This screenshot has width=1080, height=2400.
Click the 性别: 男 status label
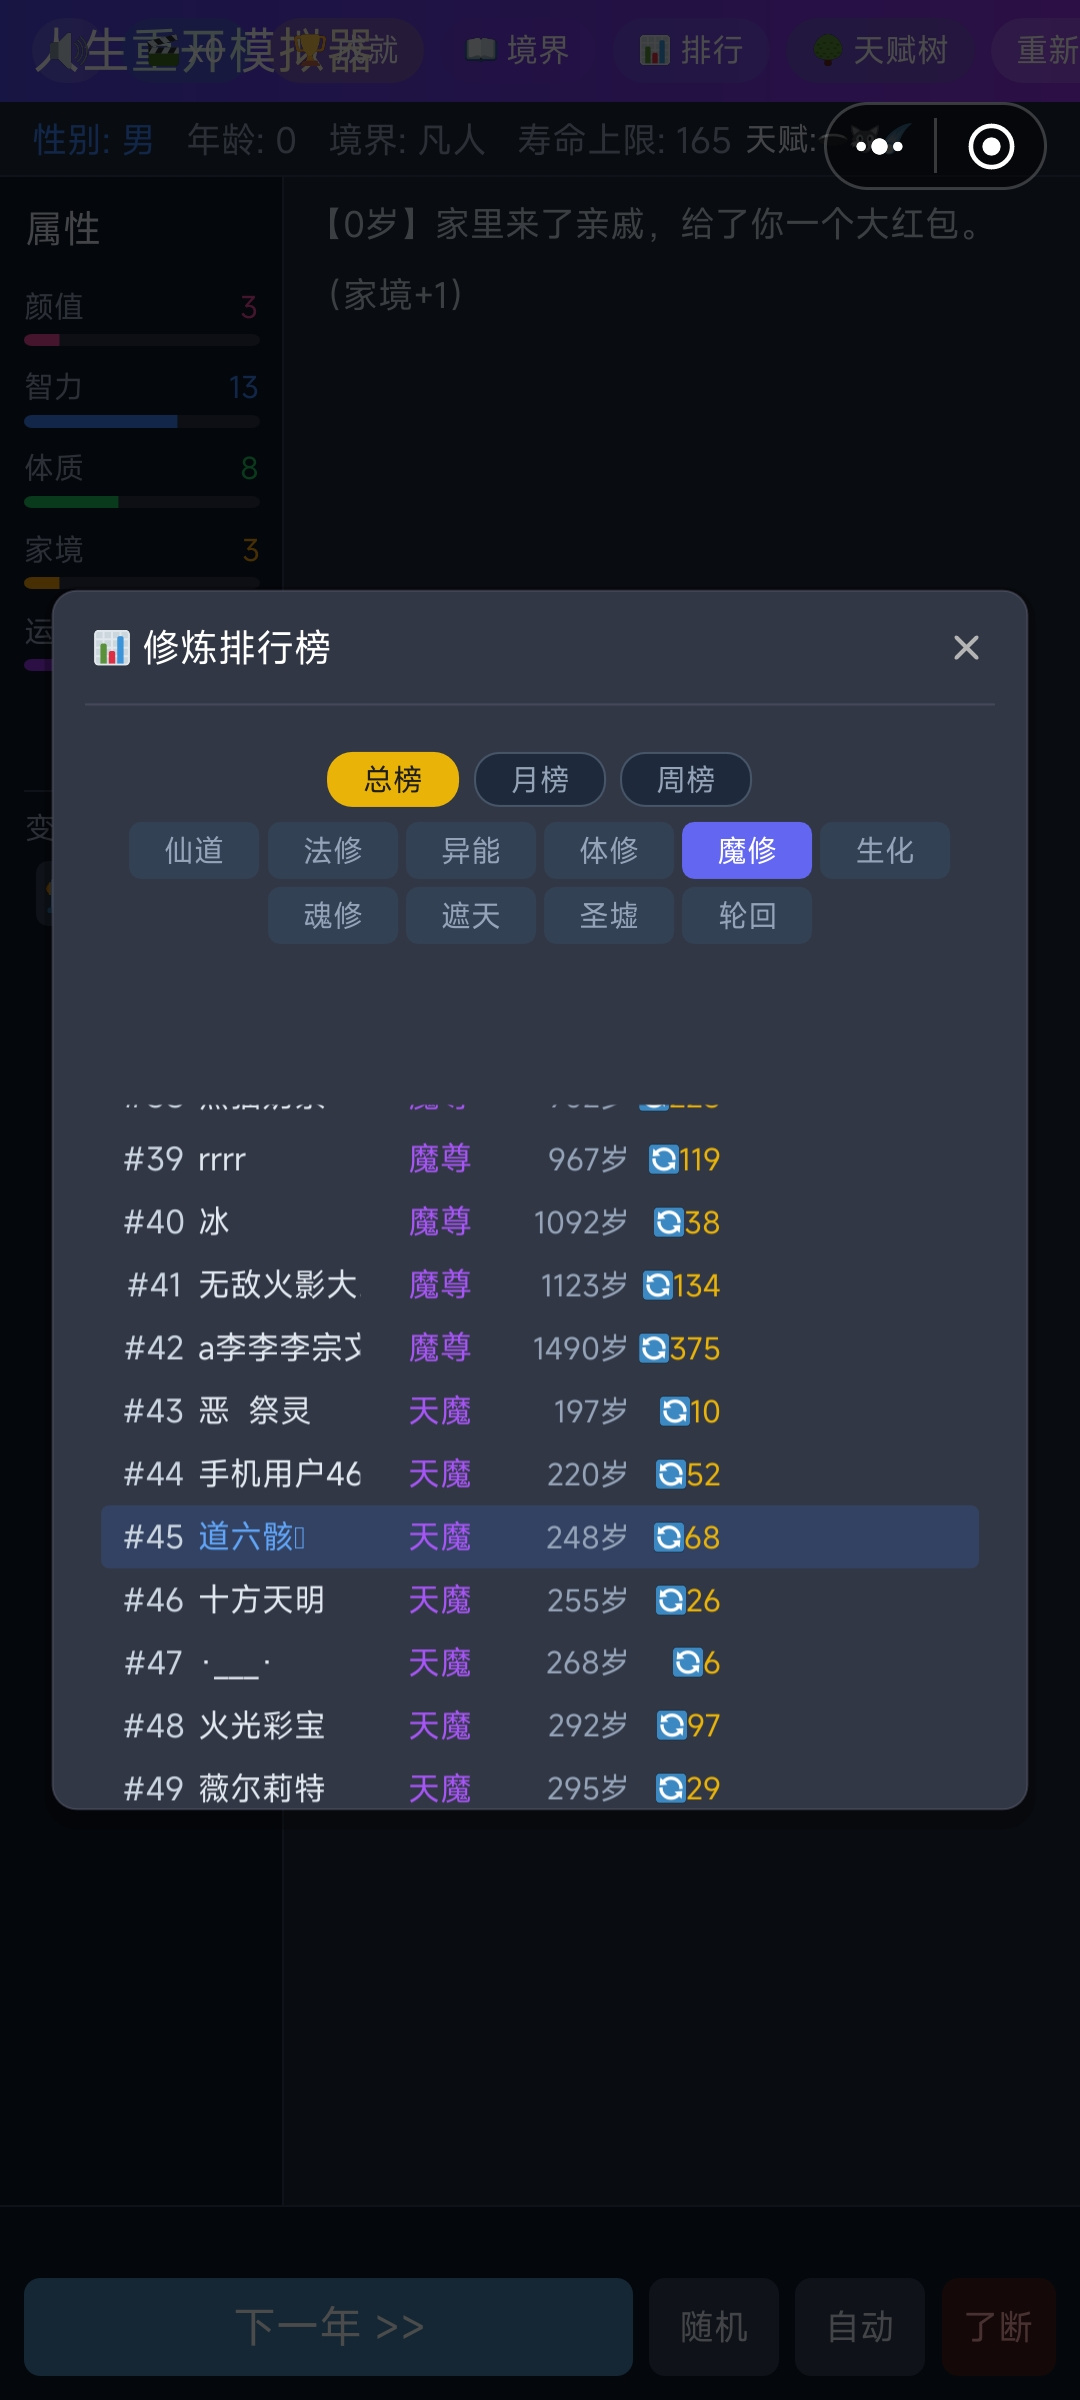click(94, 140)
